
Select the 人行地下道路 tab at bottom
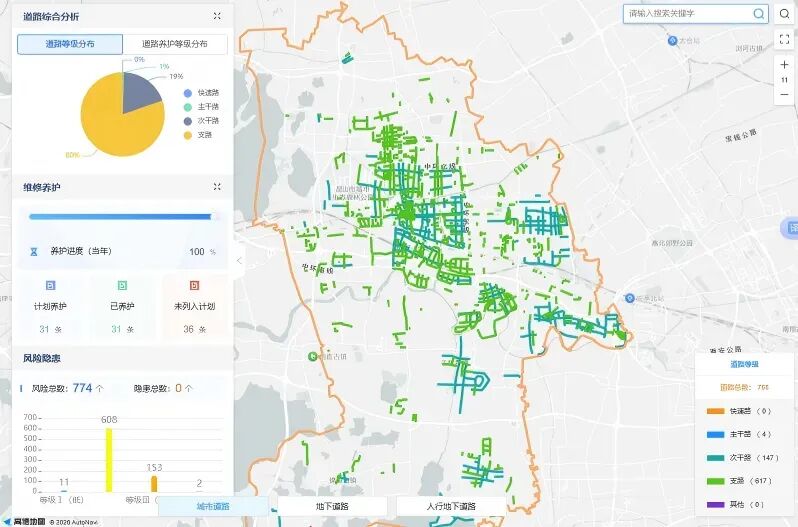point(451,507)
